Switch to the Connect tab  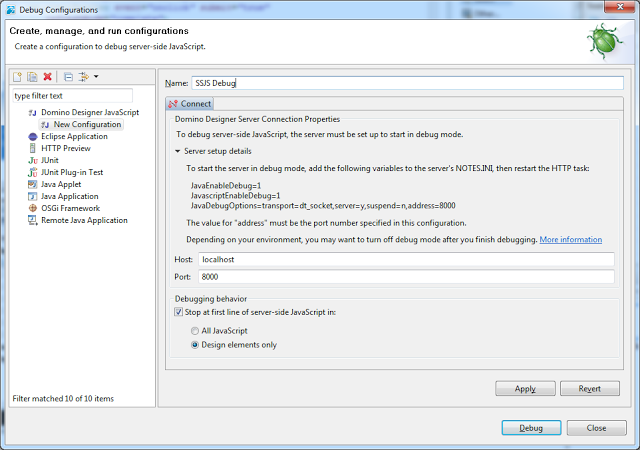[x=189, y=104]
